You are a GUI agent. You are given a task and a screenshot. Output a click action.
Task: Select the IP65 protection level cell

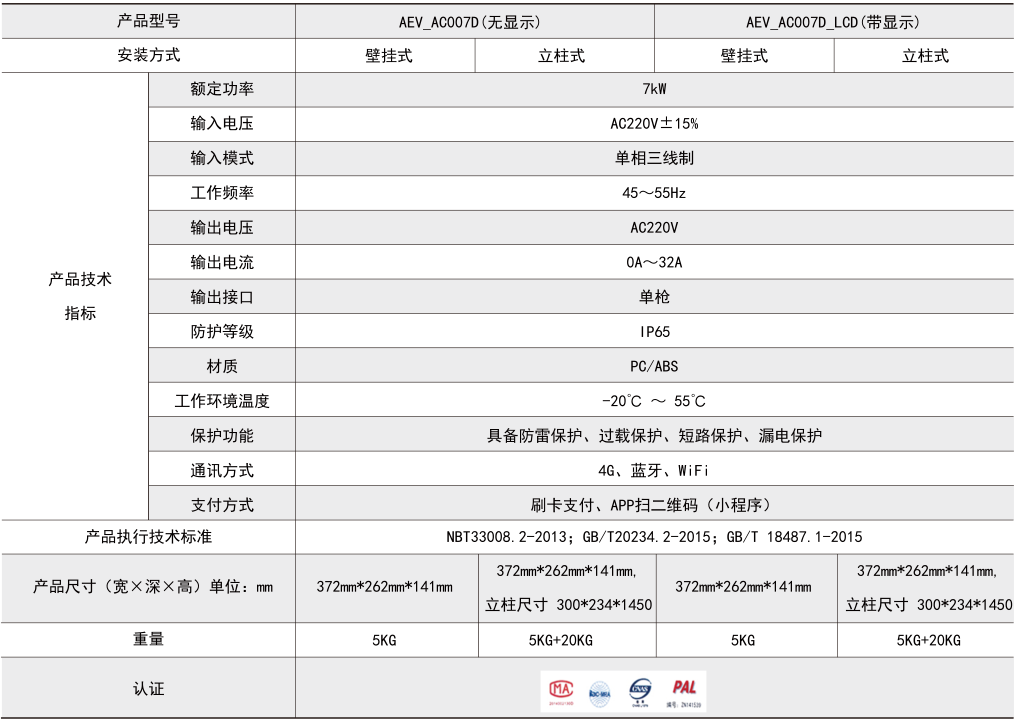click(x=654, y=331)
